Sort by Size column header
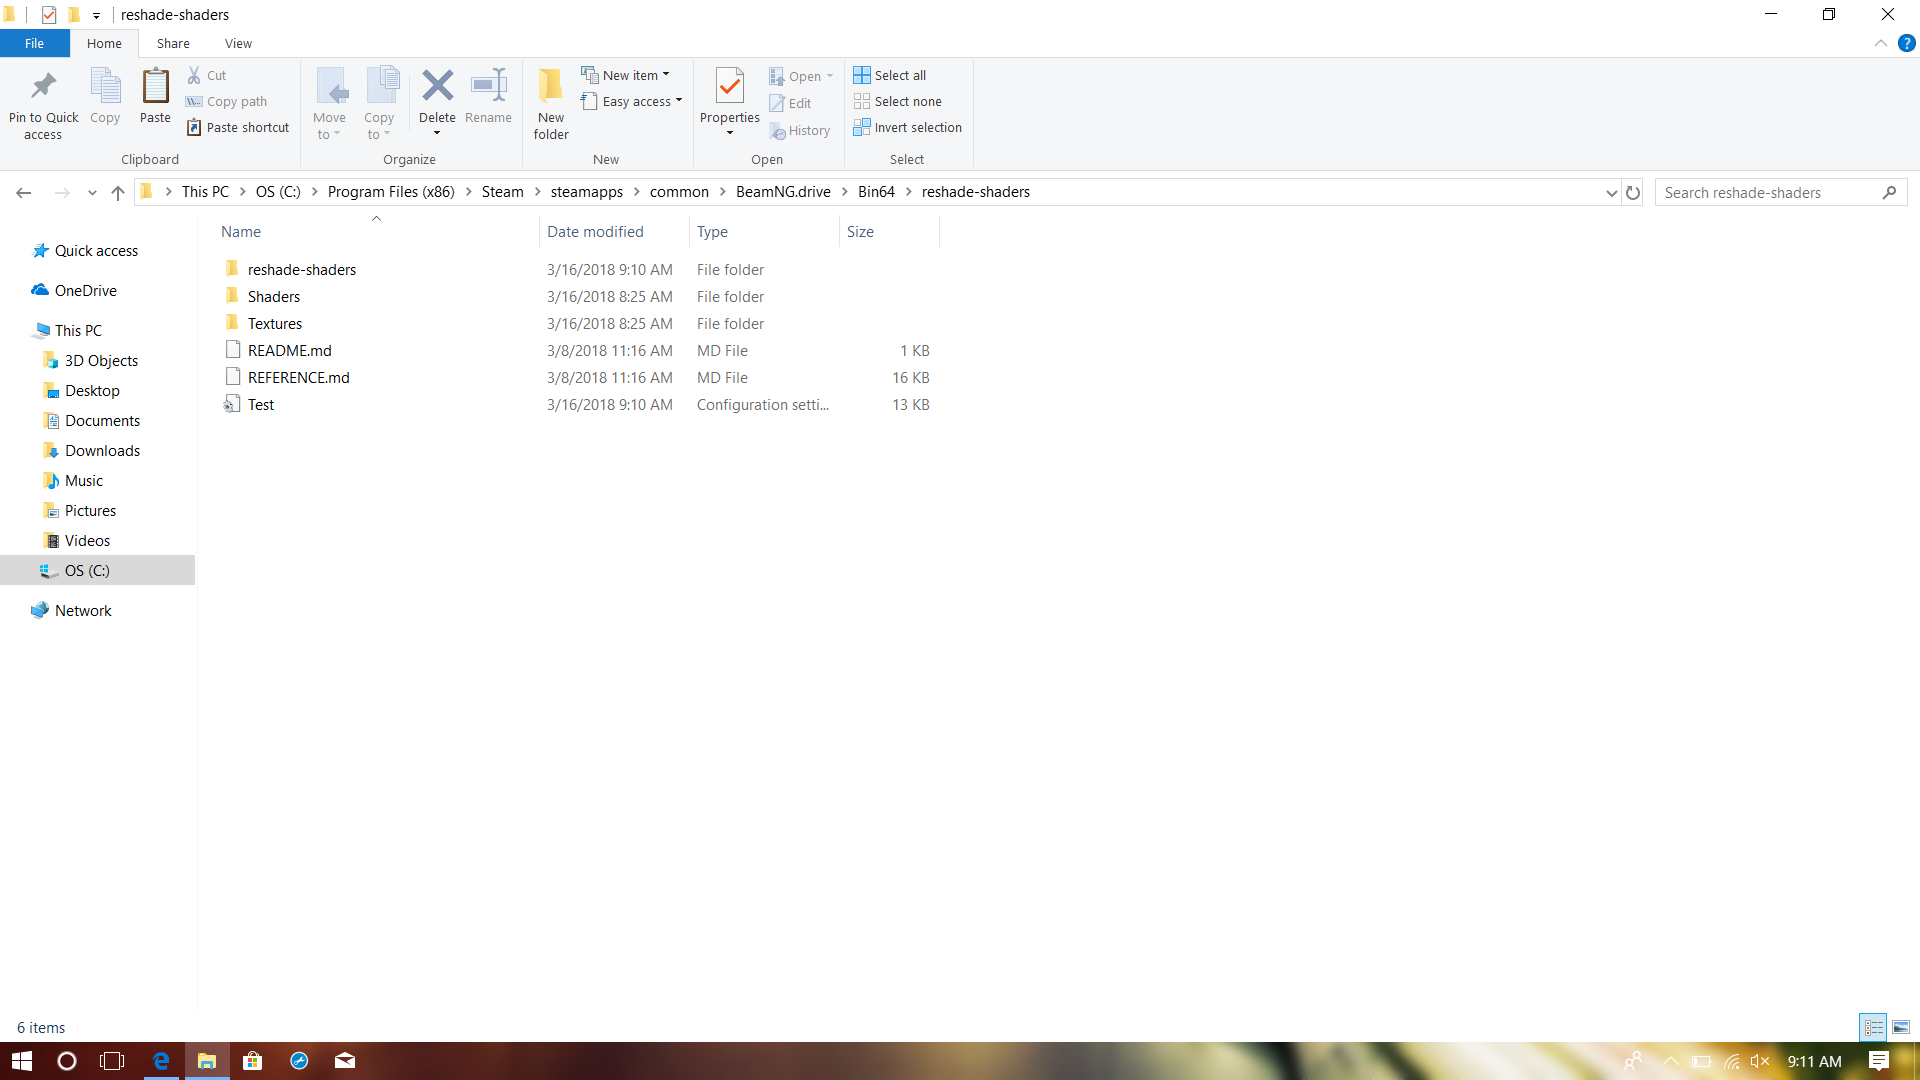 click(x=889, y=231)
